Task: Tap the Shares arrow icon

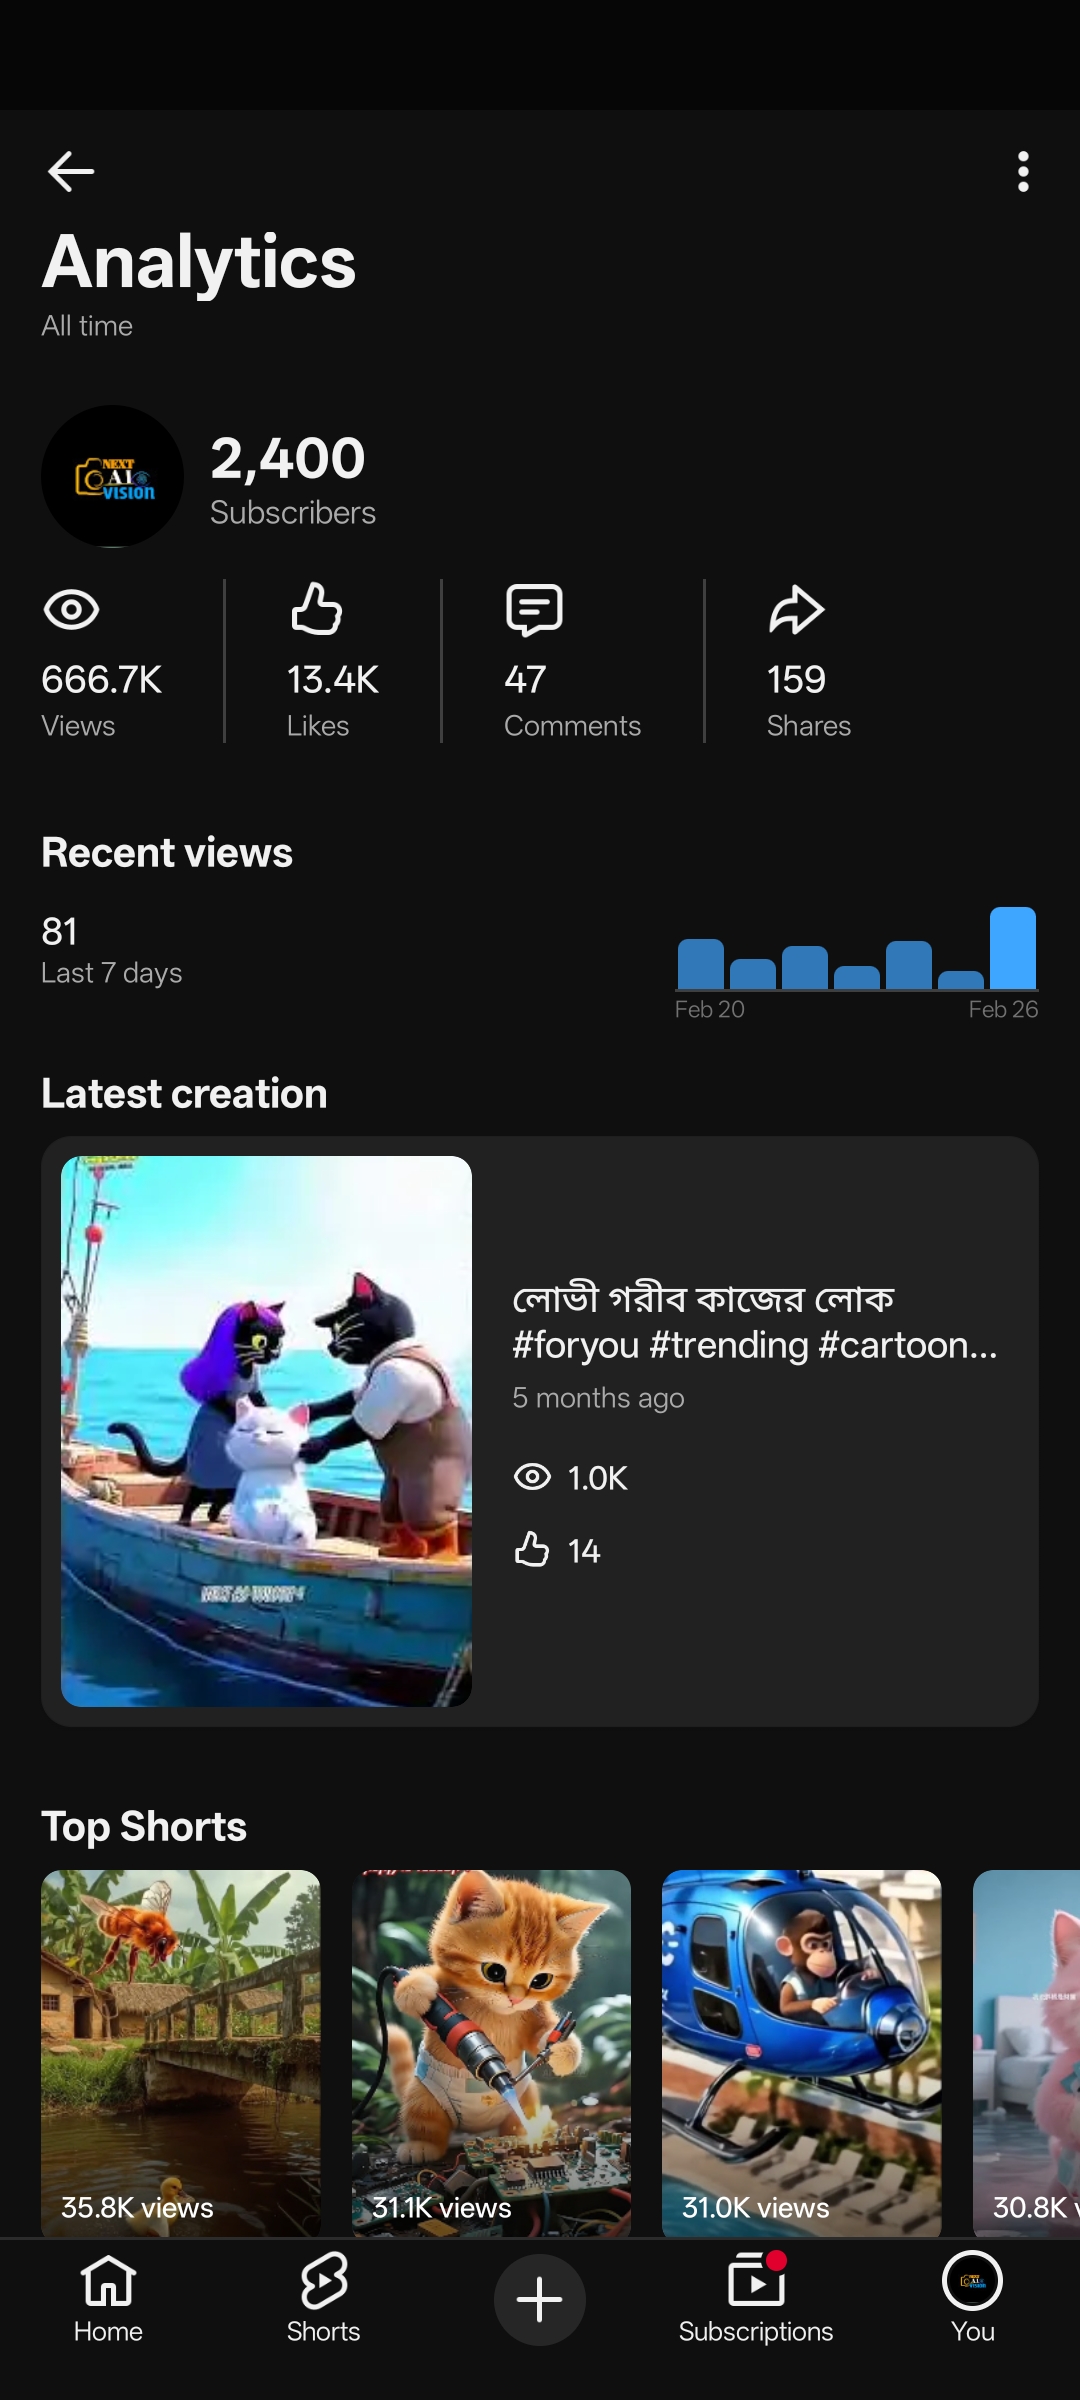Action: point(796,610)
